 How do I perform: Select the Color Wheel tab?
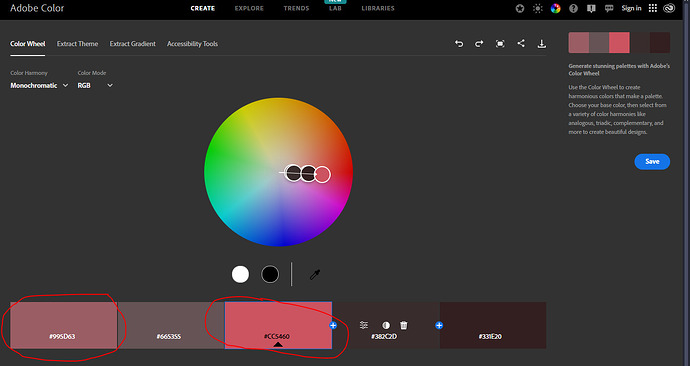28,44
